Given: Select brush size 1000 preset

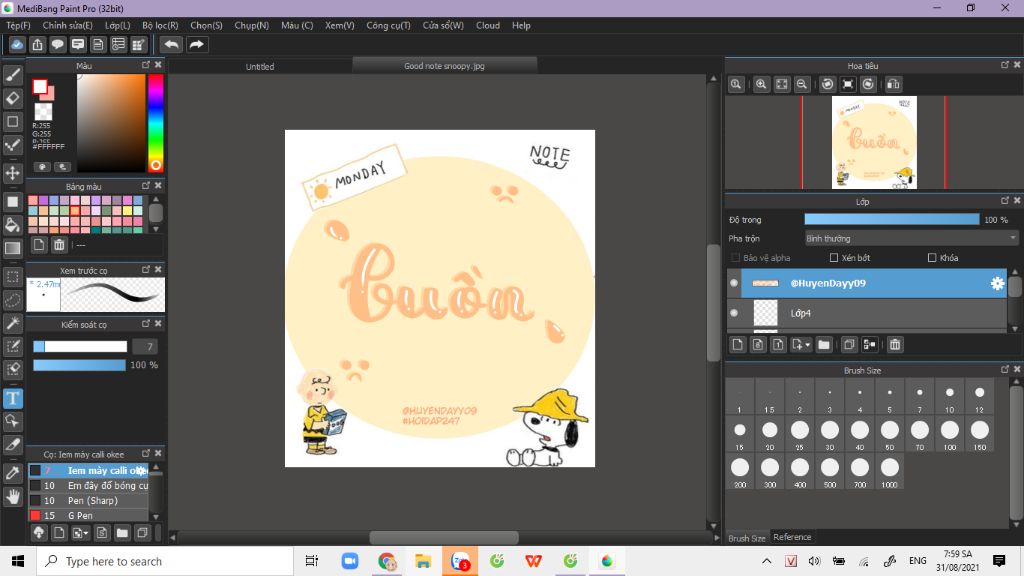Looking at the screenshot, I should (889, 471).
